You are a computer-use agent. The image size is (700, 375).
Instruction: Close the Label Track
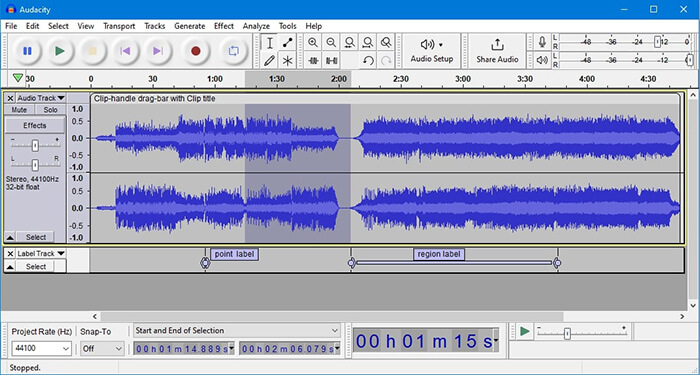[10, 253]
